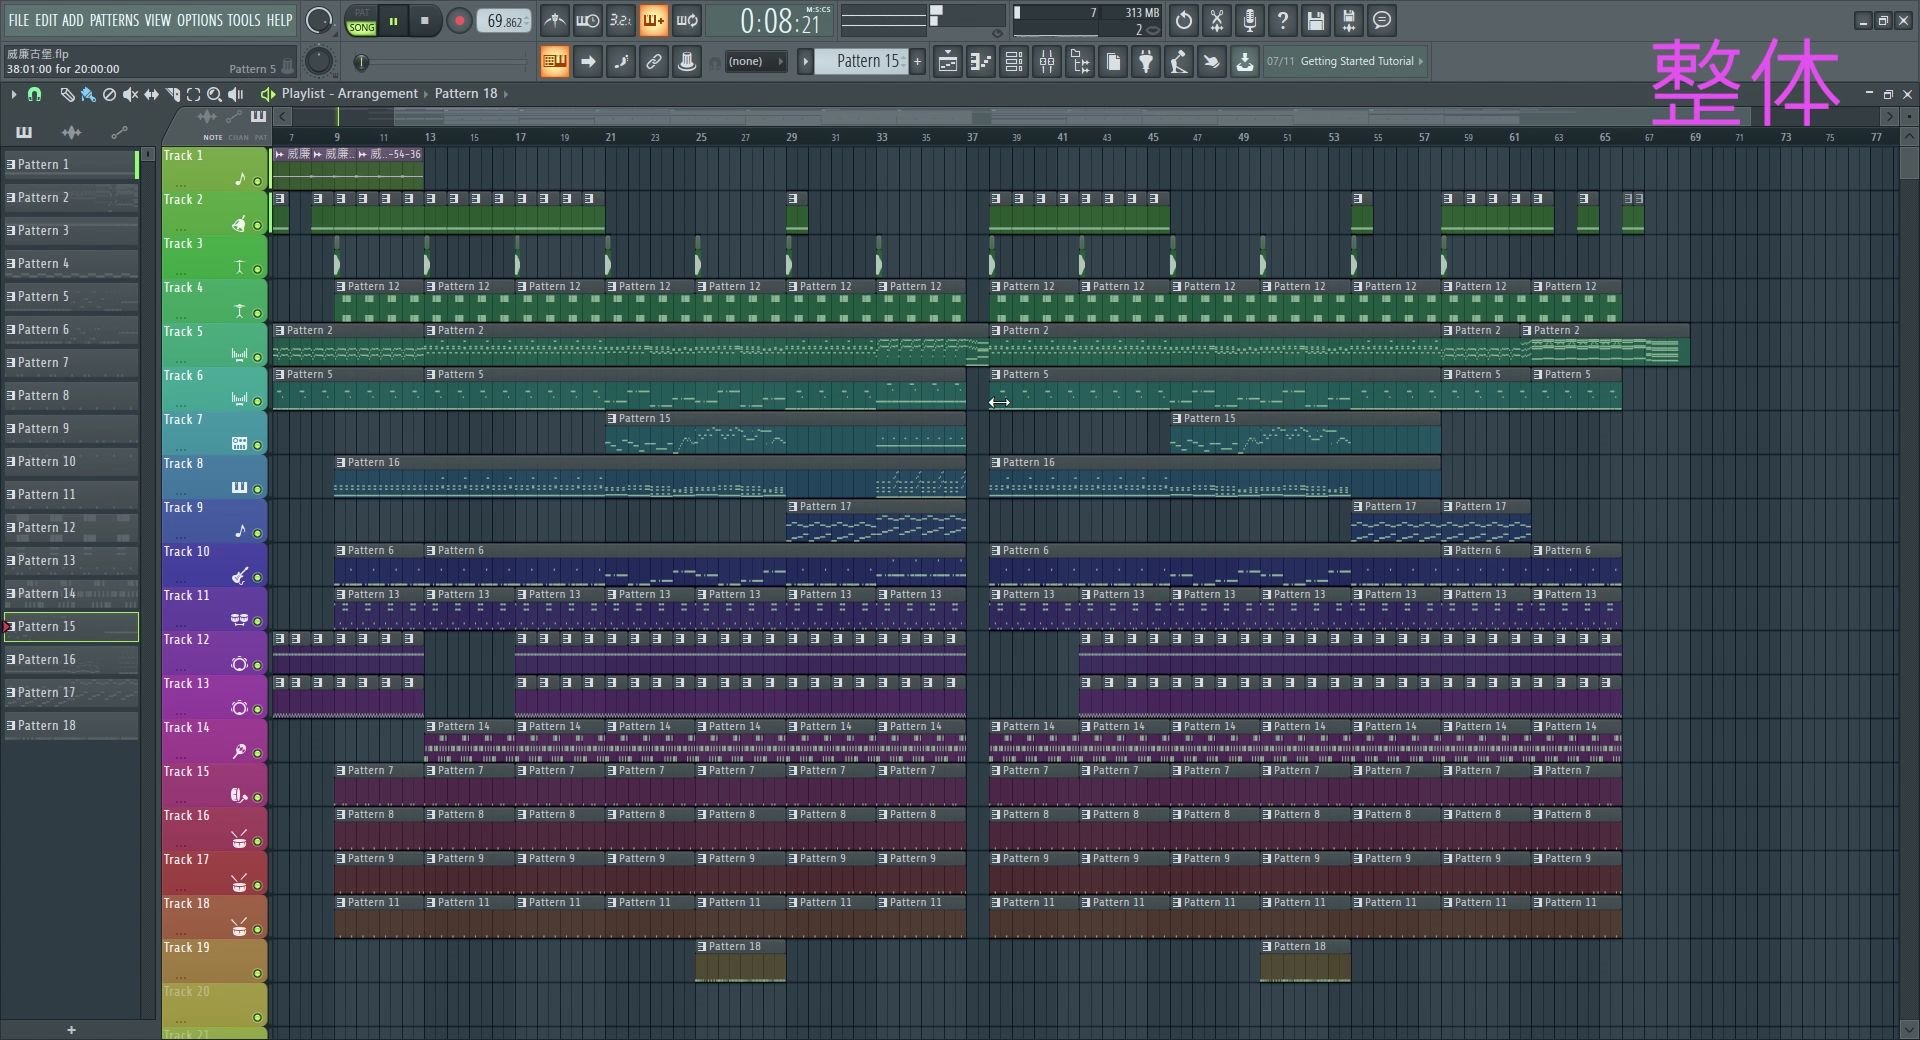This screenshot has width=1920, height=1040.
Task: Open the Pattern 18 breadcrumb dropdown
Action: (x=466, y=93)
